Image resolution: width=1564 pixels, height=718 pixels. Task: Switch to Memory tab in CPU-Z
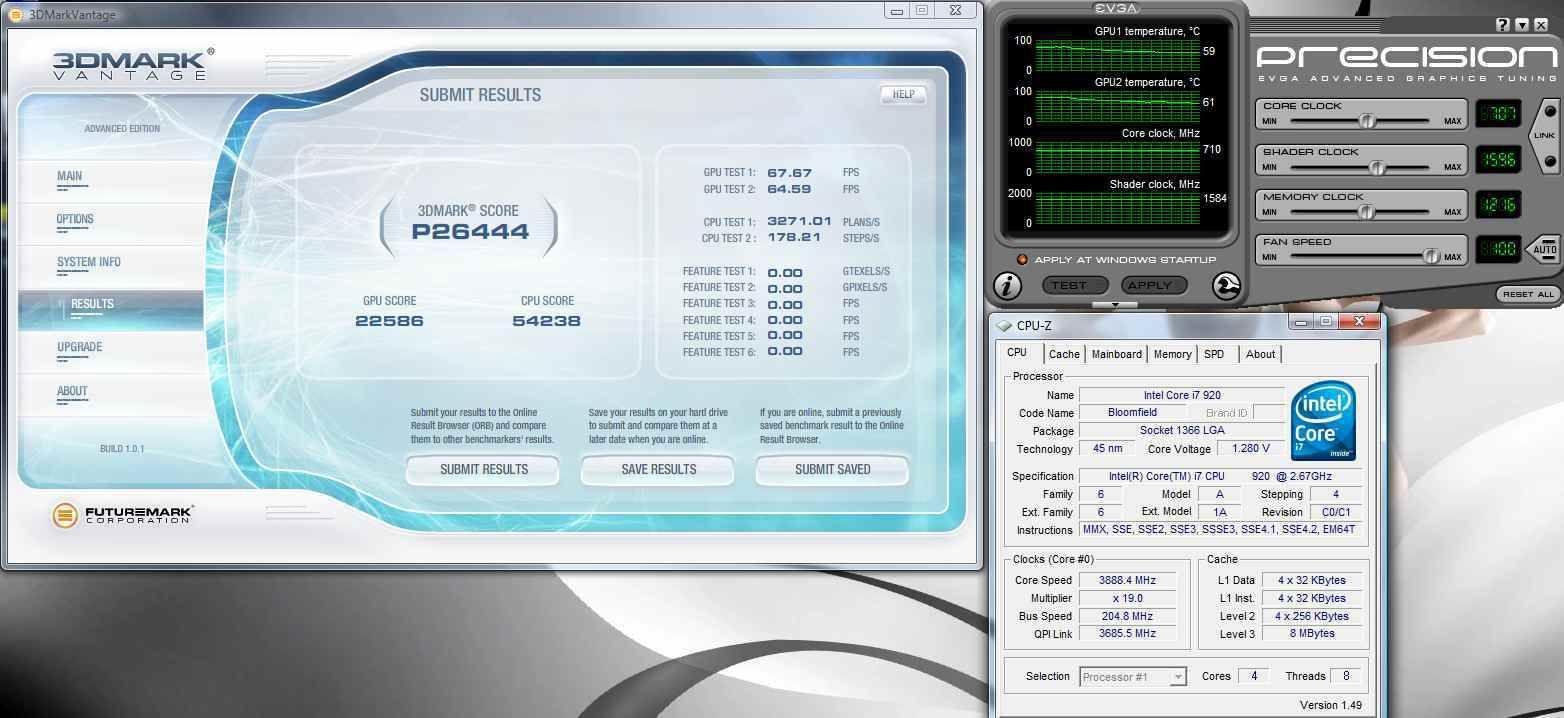point(1172,354)
